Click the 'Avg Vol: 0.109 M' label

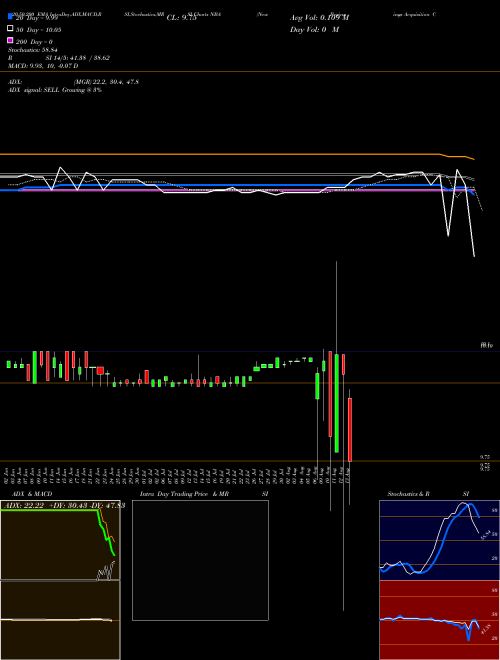pos(319,18)
